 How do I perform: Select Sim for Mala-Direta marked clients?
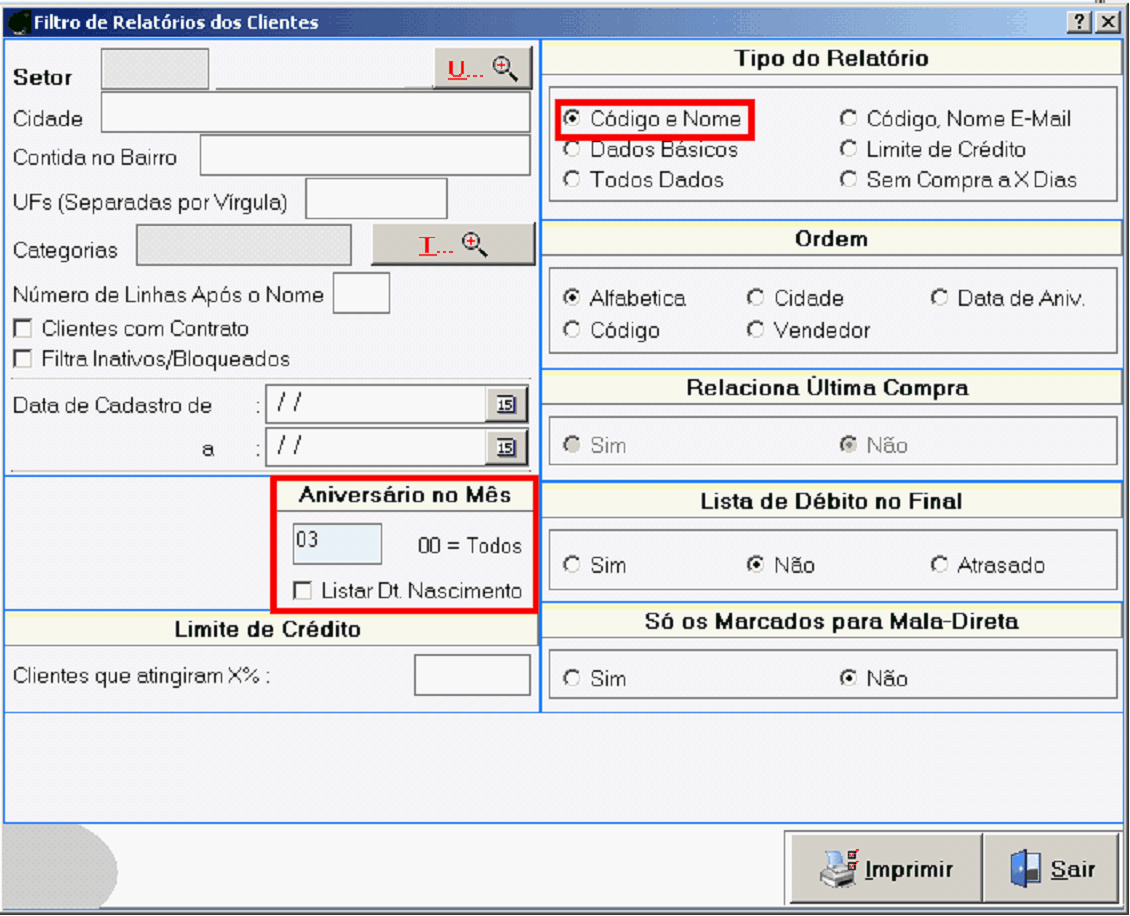[572, 678]
